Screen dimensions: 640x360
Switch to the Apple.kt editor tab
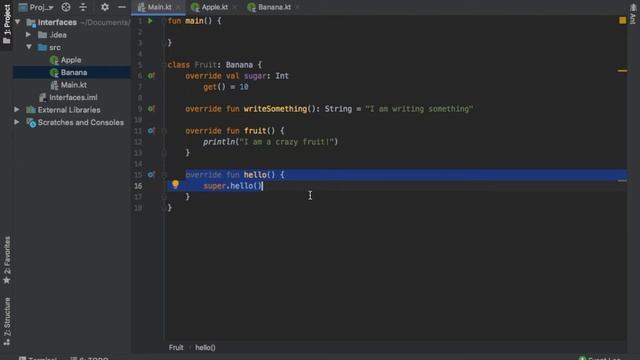tap(214, 7)
